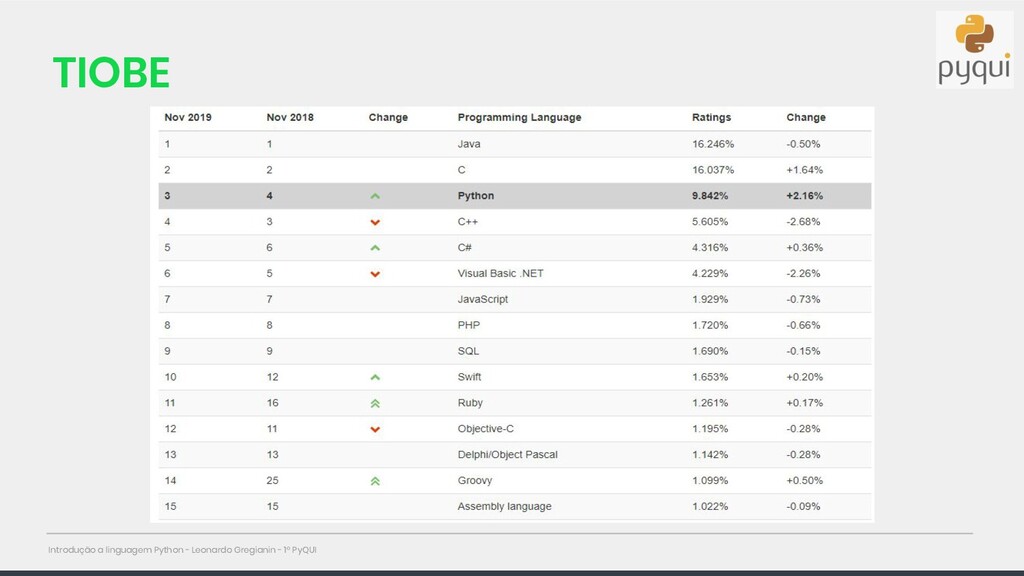Click the +0.20% change value
This screenshot has width=1024, height=576.
coord(805,377)
